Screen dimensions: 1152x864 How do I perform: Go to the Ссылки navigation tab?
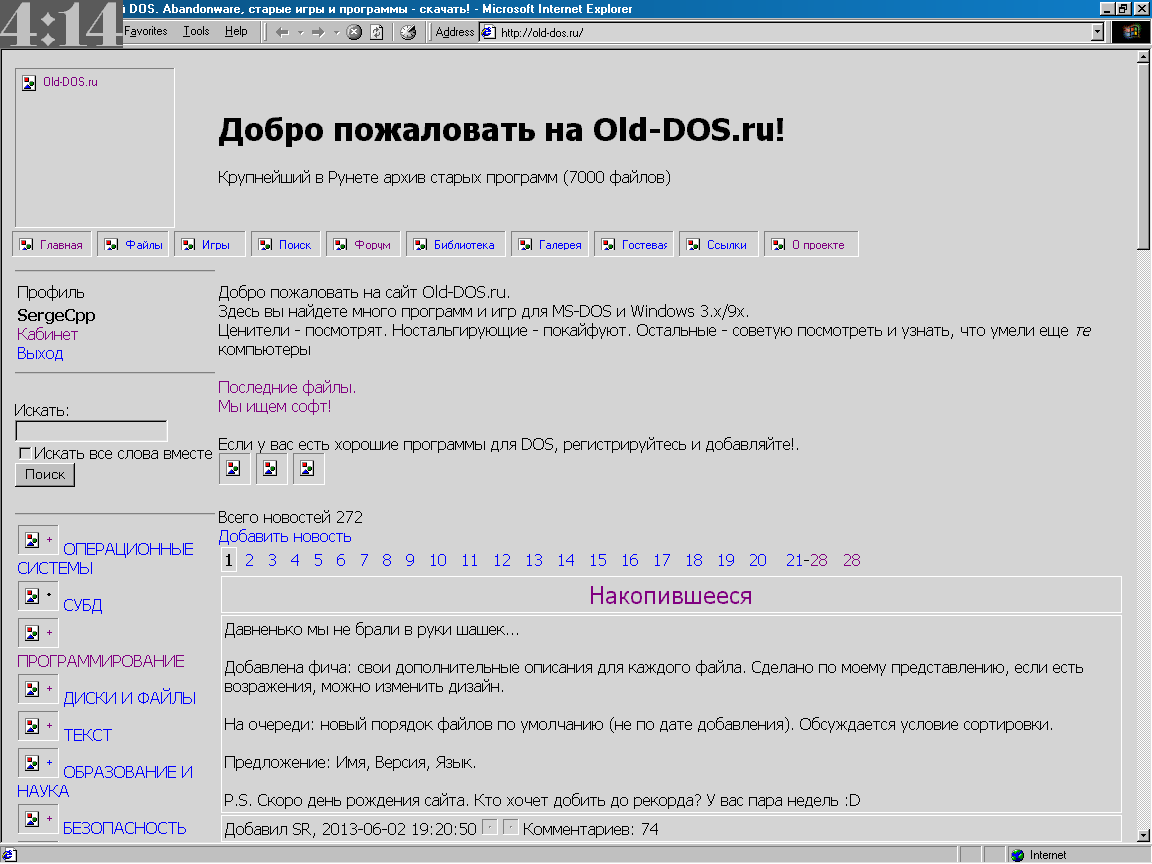[717, 245]
